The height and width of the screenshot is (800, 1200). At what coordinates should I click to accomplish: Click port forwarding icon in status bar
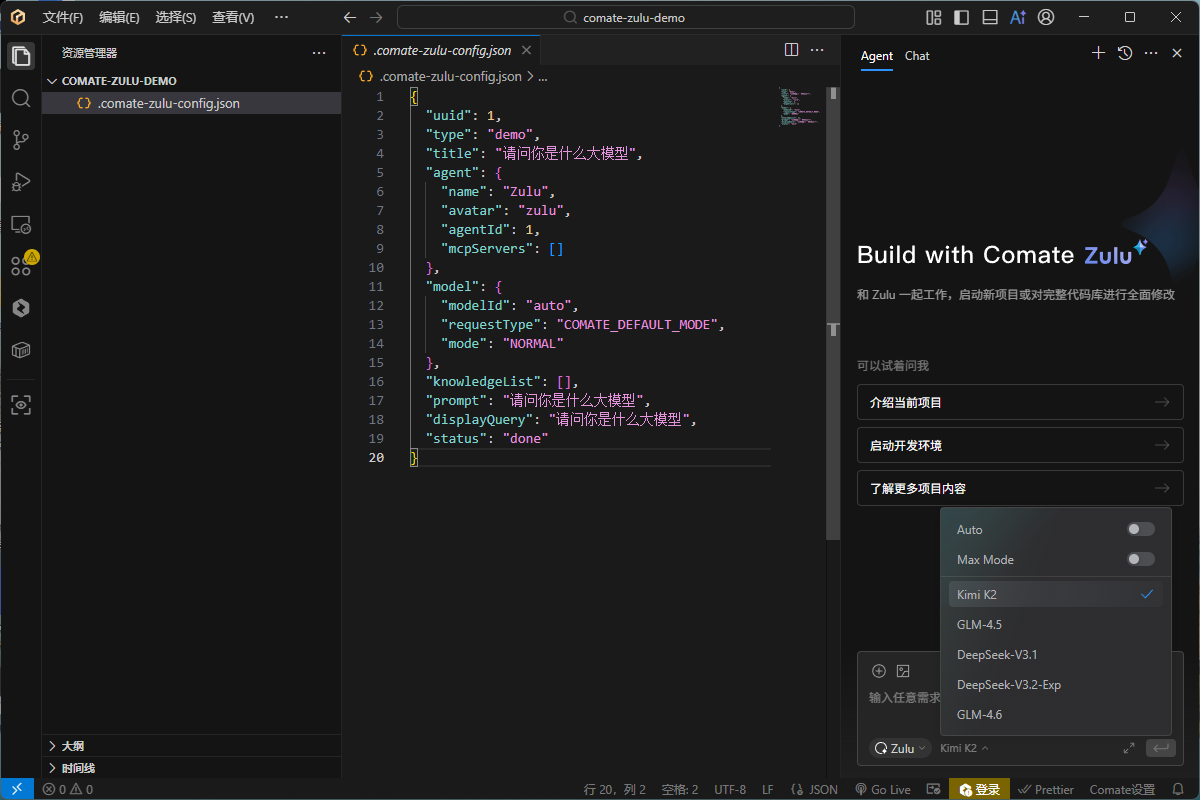click(x=933, y=789)
